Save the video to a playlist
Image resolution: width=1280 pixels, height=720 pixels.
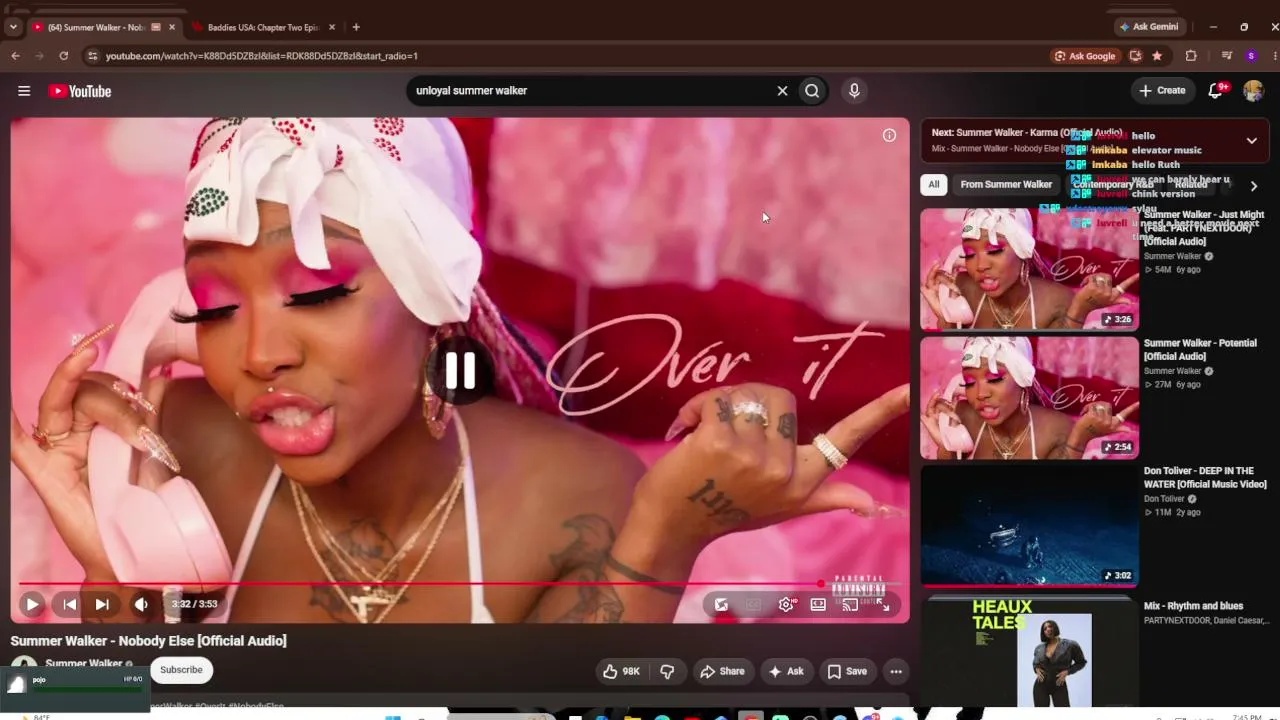click(847, 671)
